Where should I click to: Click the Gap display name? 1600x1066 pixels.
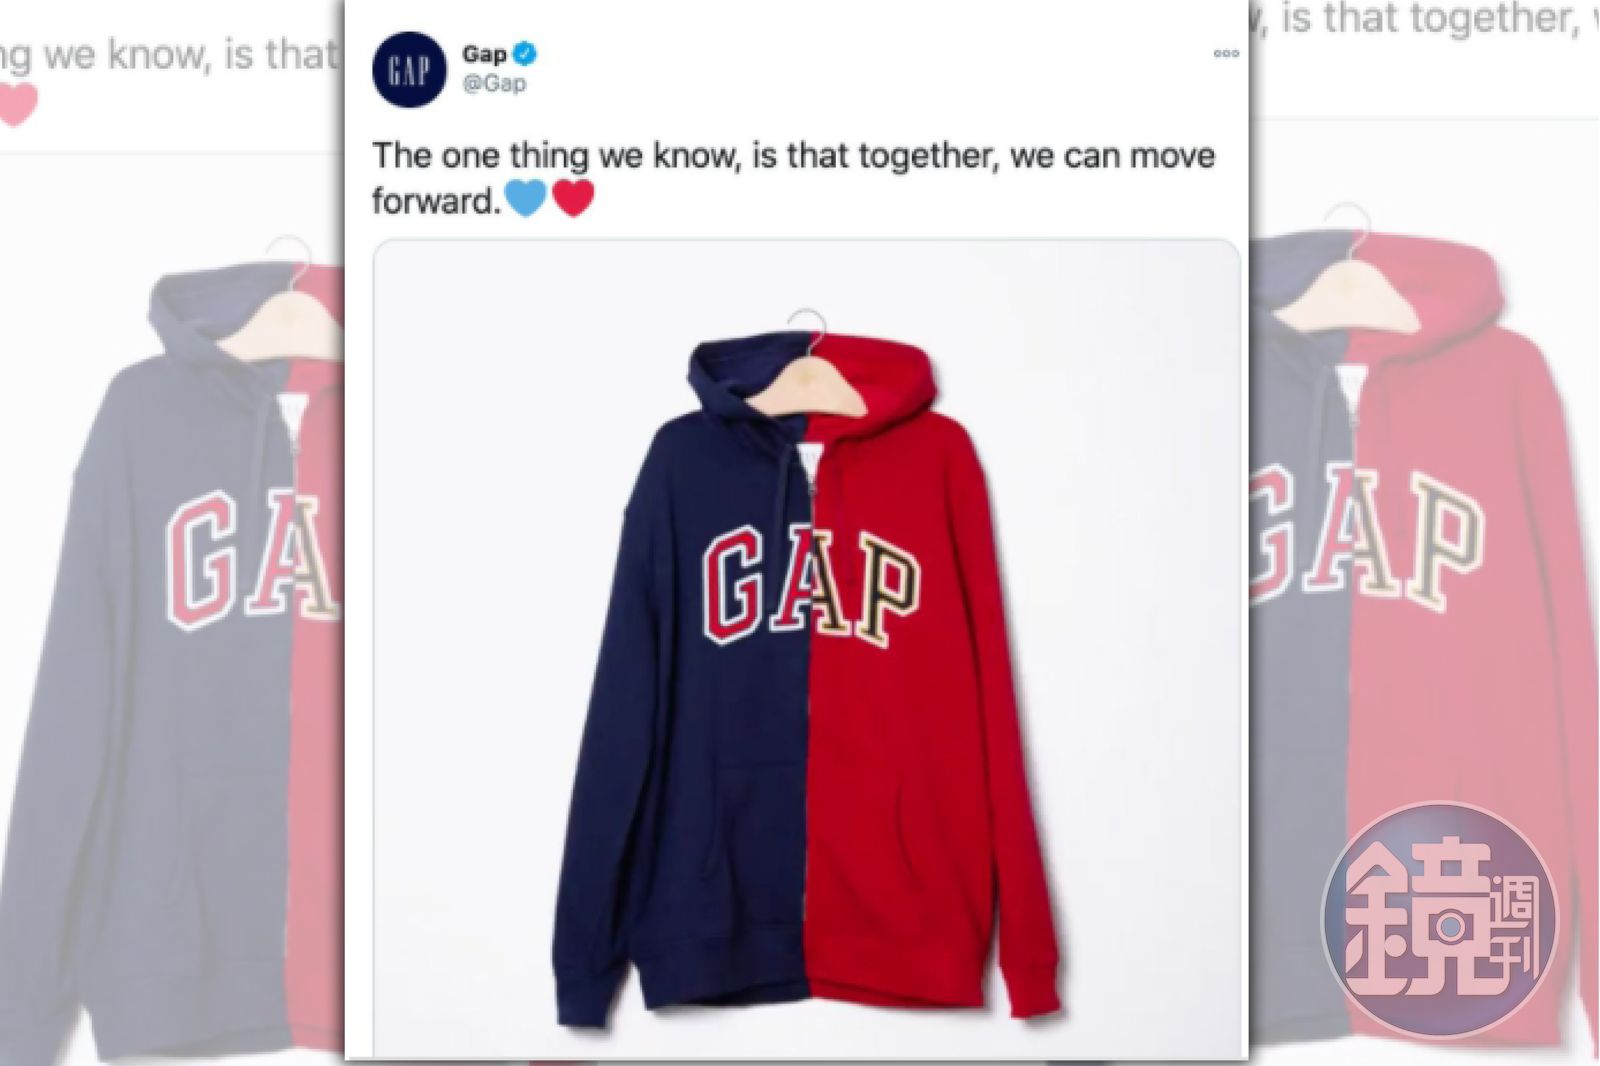[484, 54]
